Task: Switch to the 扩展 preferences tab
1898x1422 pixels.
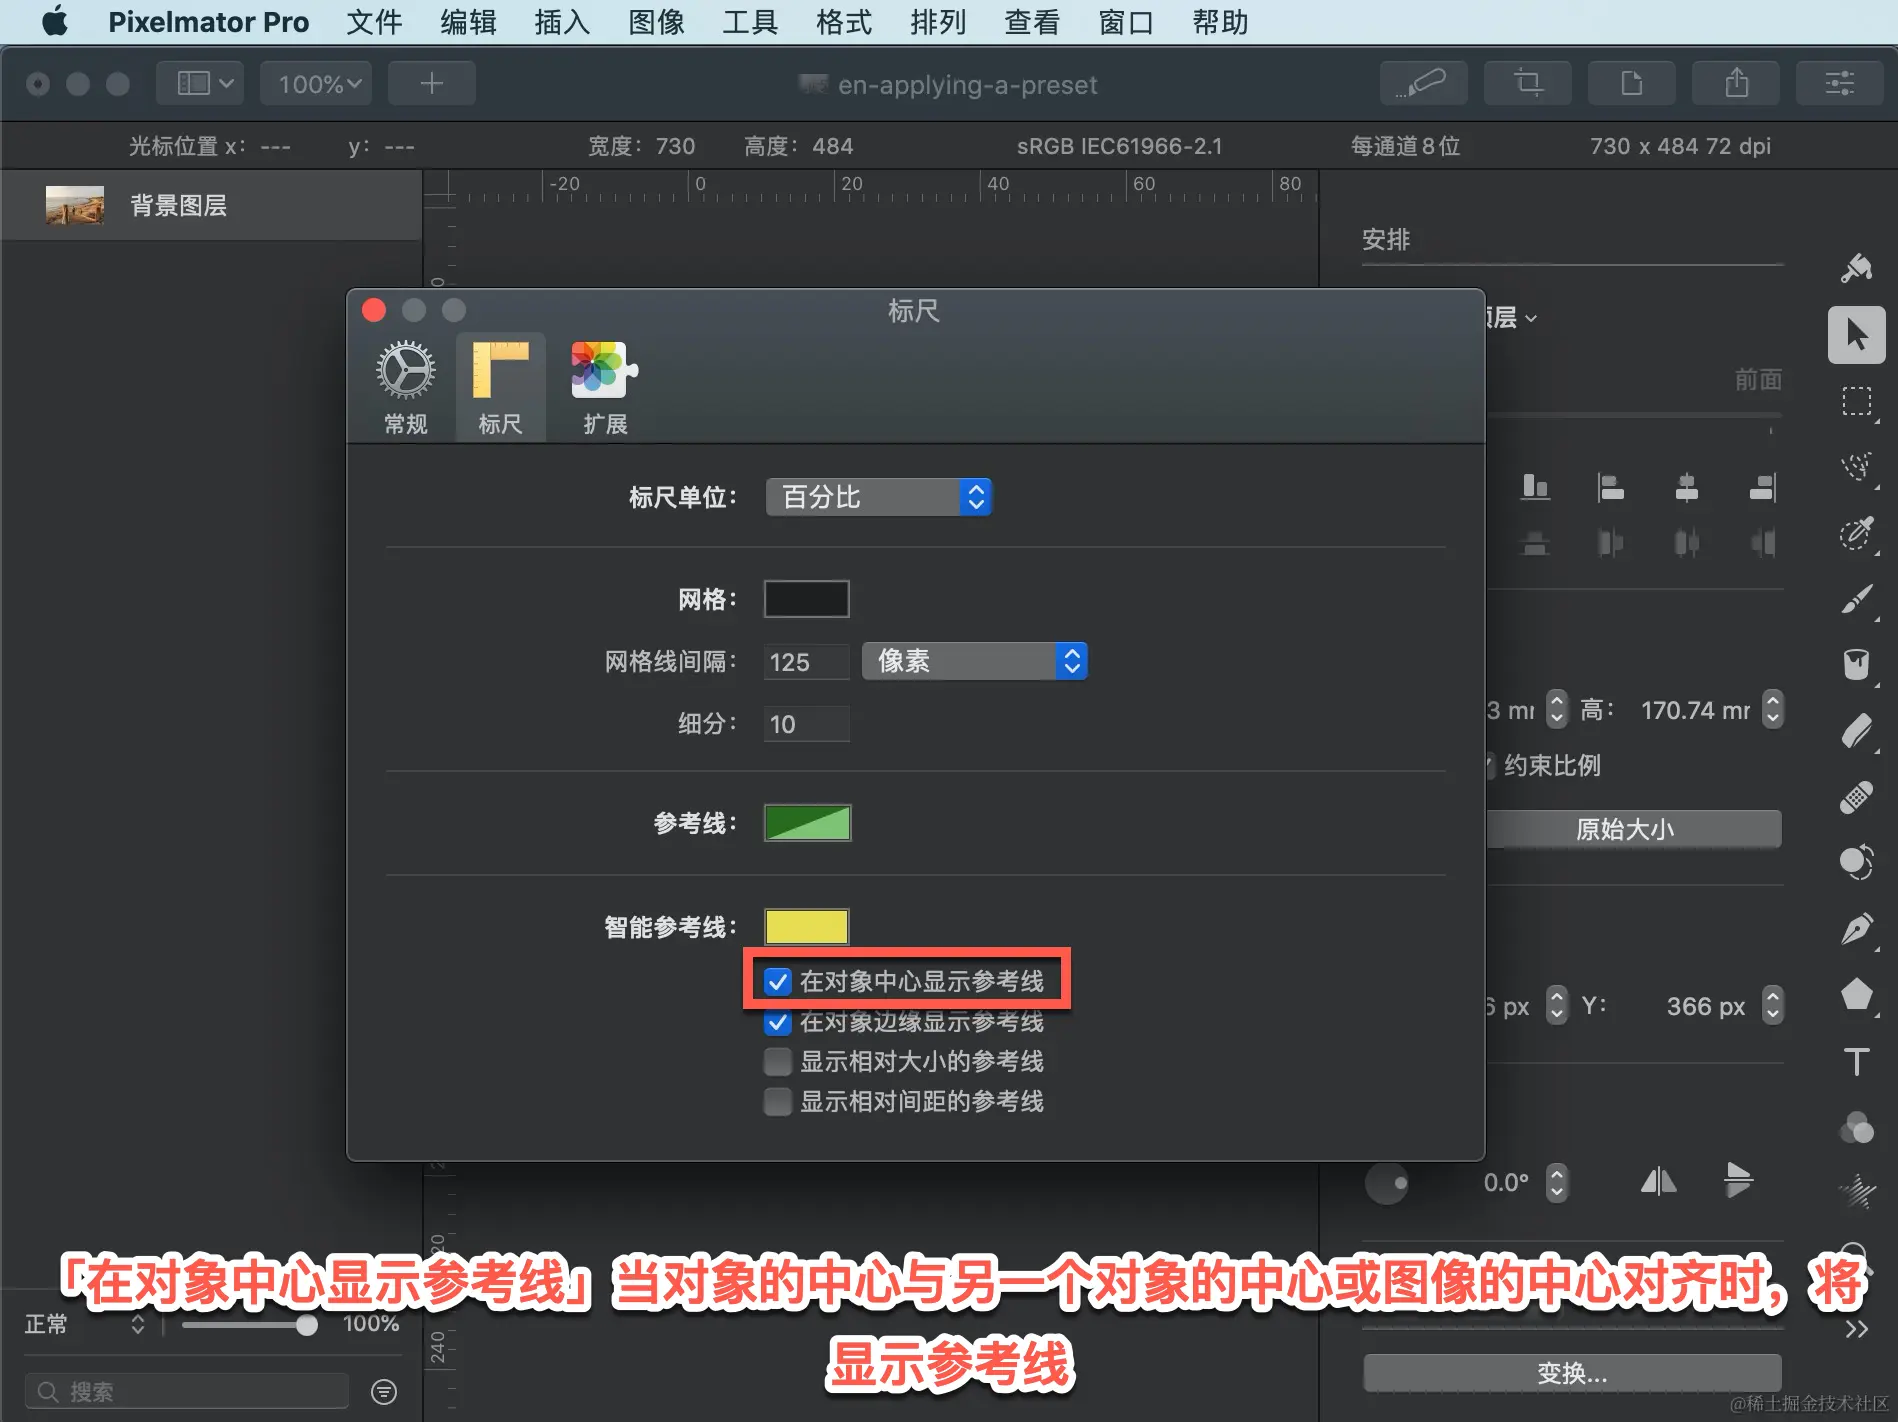Action: [x=605, y=388]
